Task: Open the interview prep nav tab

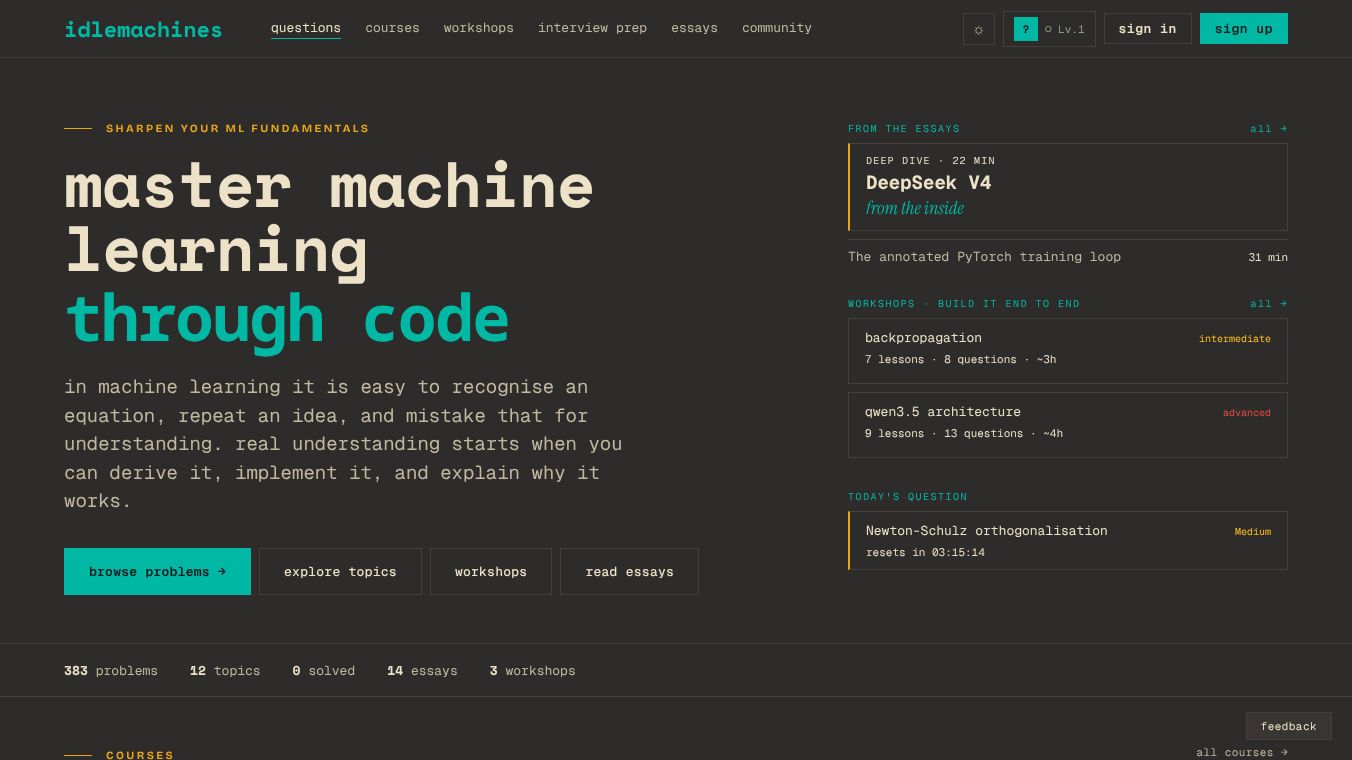Action: (592, 28)
